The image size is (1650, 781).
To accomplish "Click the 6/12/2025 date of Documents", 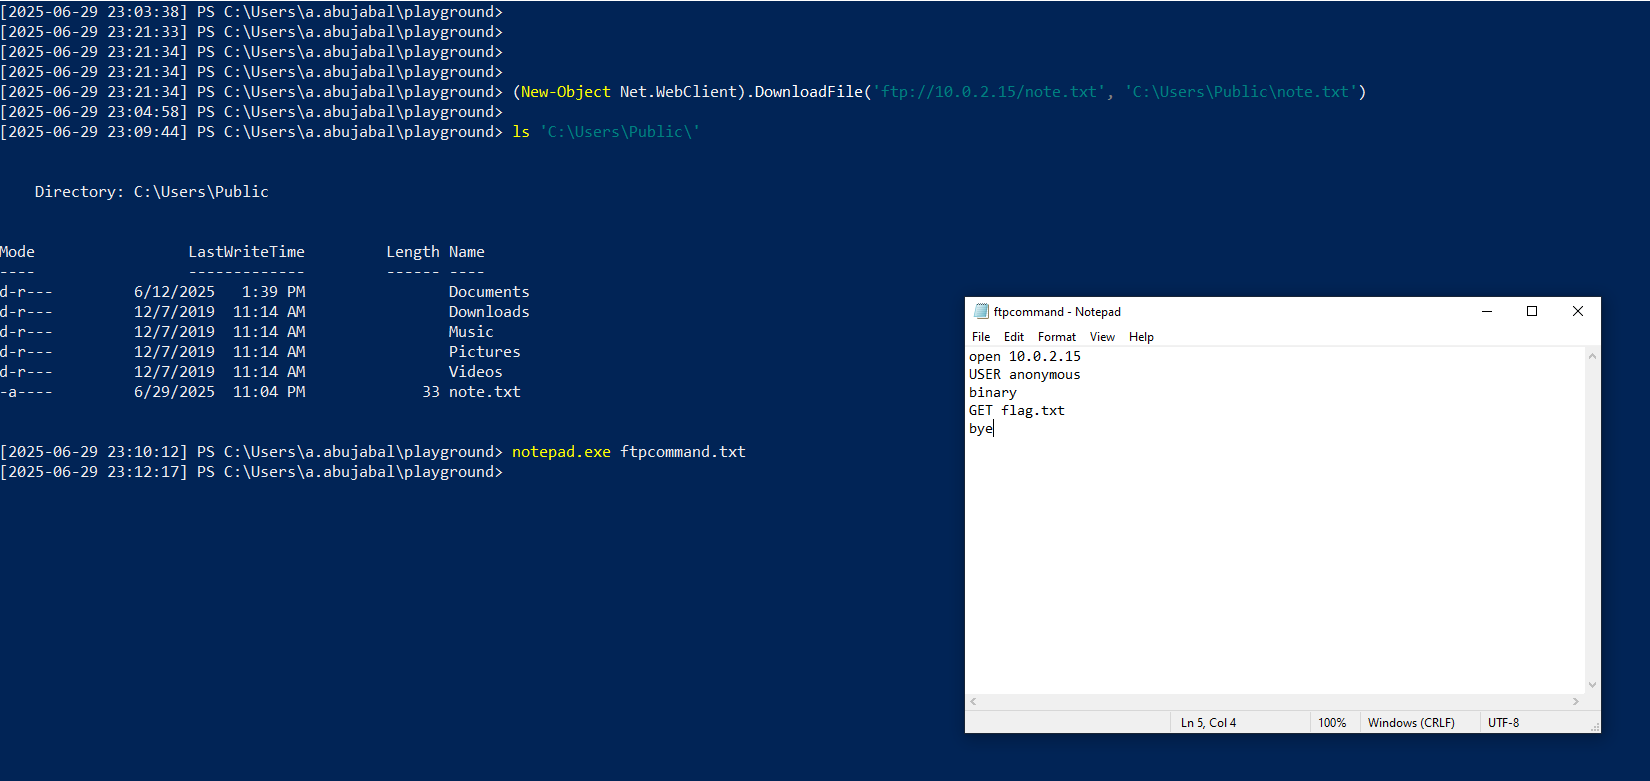I will click(x=175, y=292).
